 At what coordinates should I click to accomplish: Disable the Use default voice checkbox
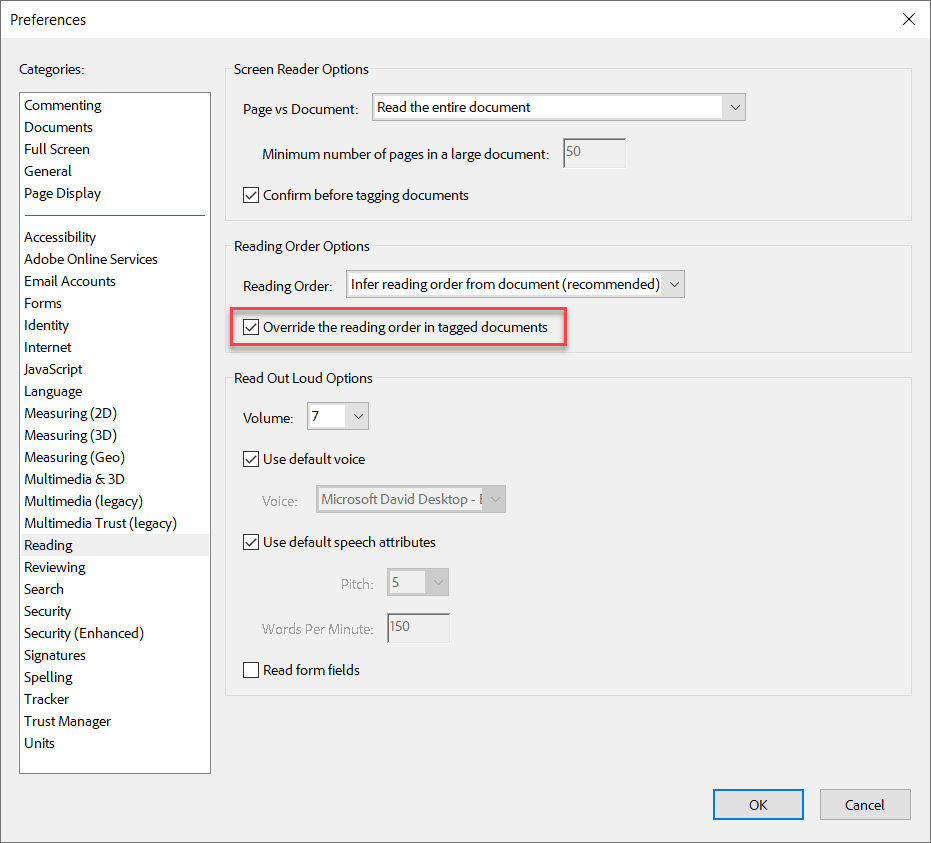(x=251, y=460)
